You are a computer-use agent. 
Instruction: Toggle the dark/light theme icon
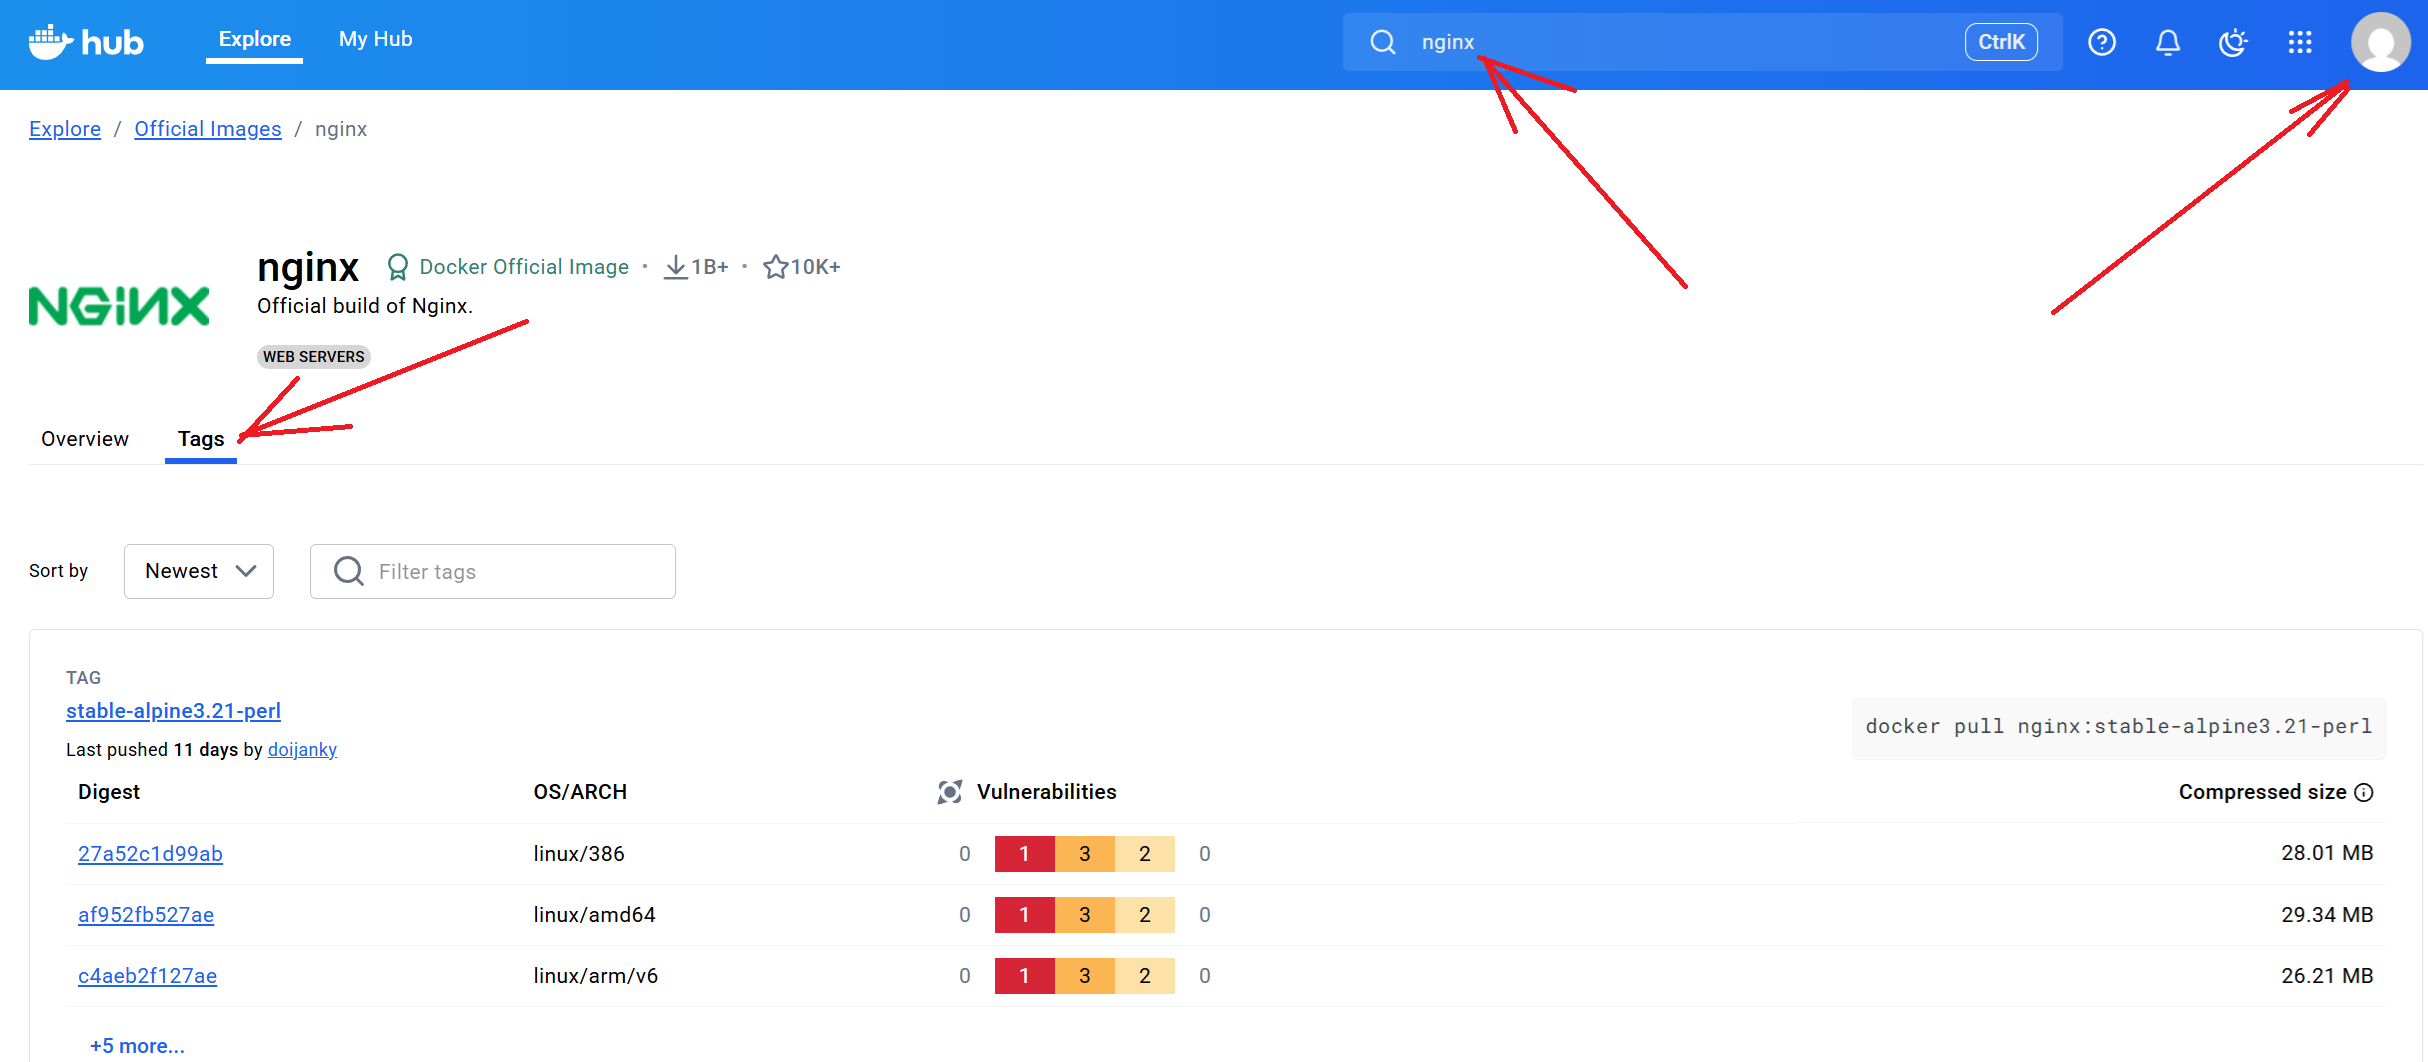coord(2233,42)
